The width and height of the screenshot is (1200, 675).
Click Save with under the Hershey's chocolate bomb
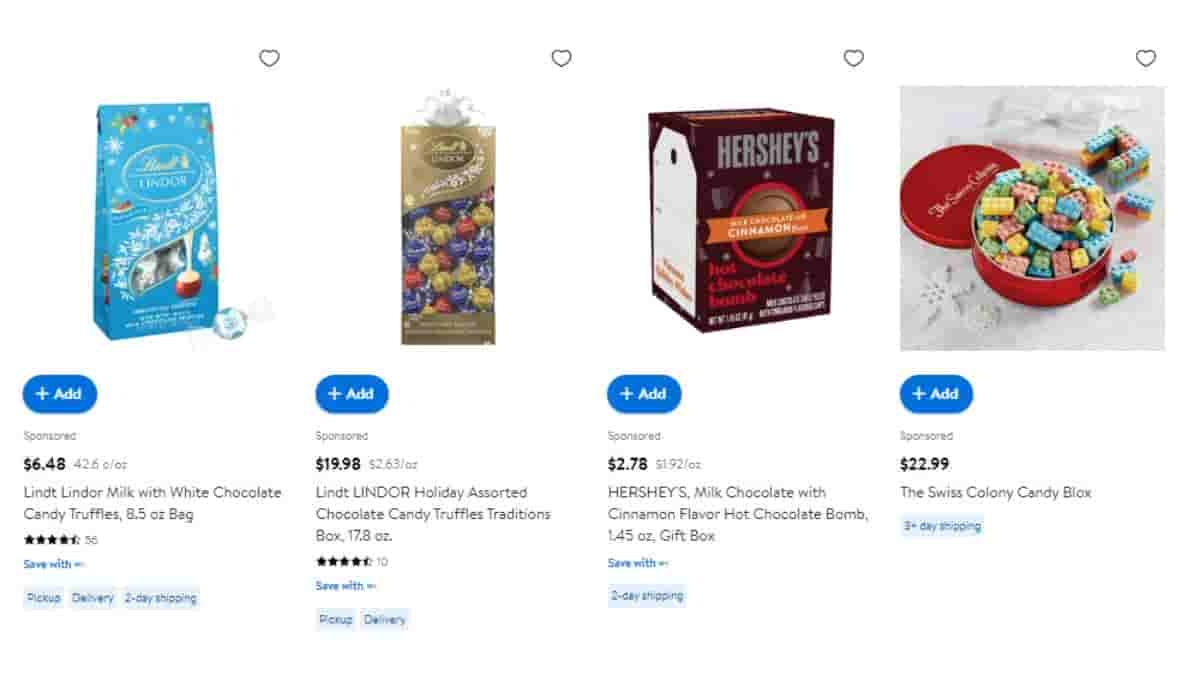[x=630, y=563]
